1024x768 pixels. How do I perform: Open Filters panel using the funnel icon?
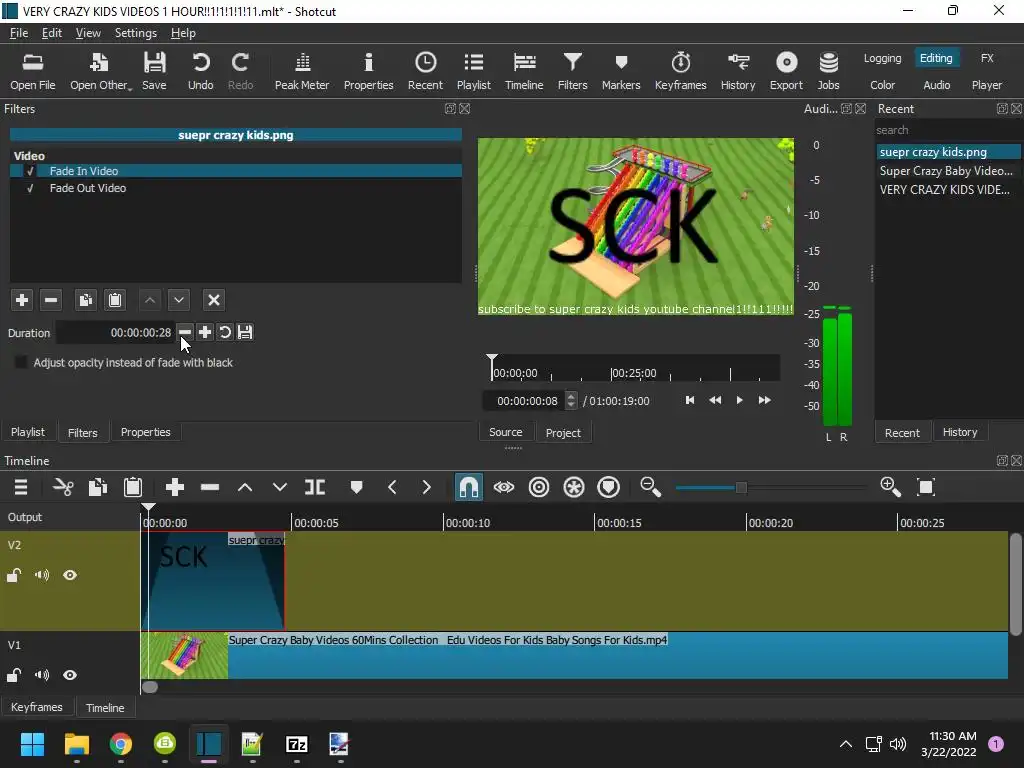[573, 71]
